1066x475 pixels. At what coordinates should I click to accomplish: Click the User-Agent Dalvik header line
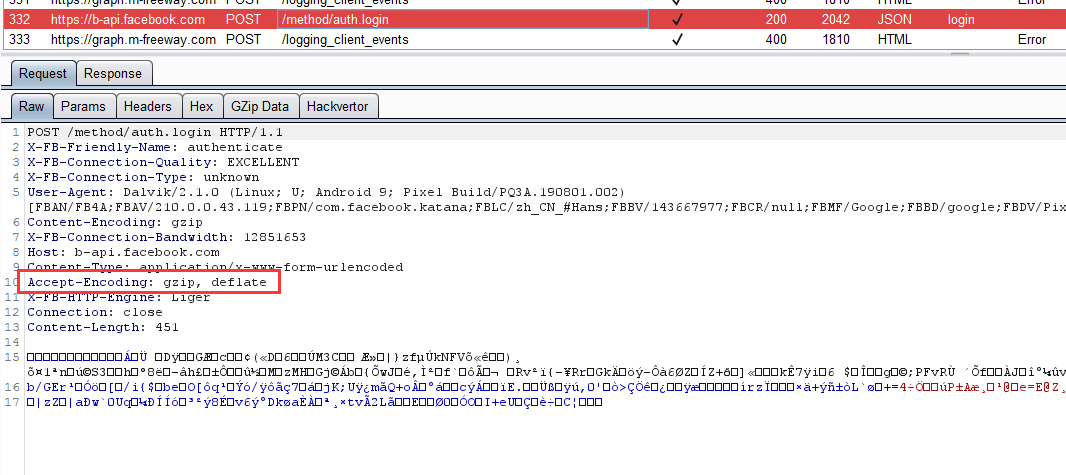tap(326, 192)
